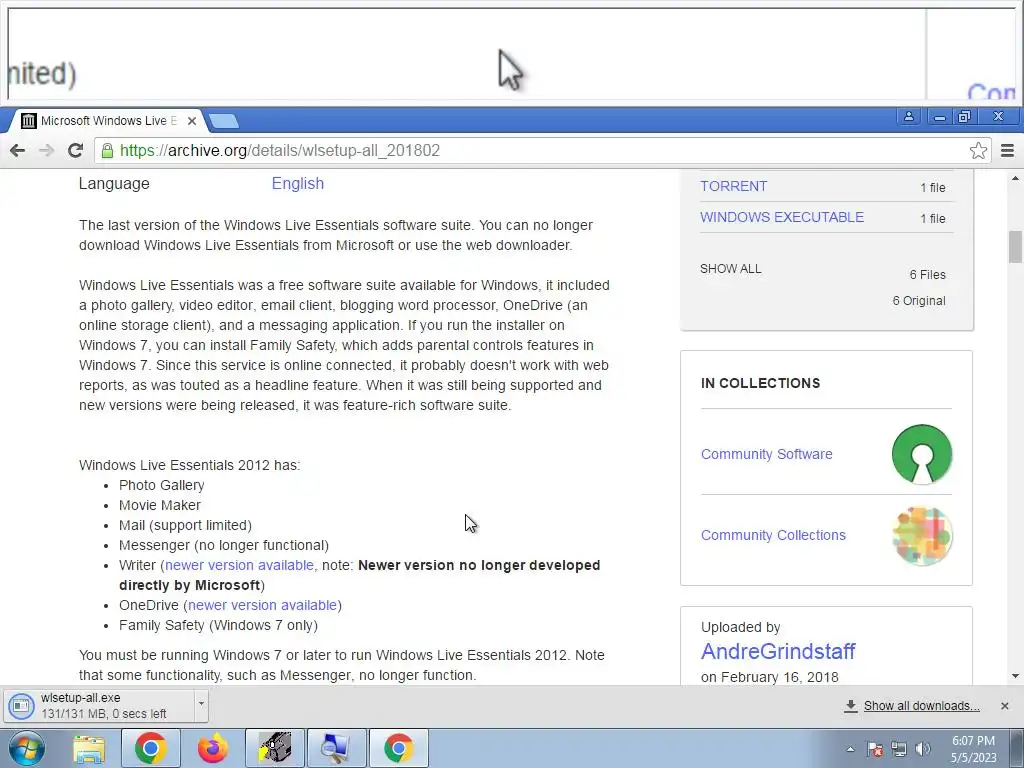Click the WINDOWS EXECUTABLE download option
The image size is (1024, 768).
pyautogui.click(x=782, y=217)
